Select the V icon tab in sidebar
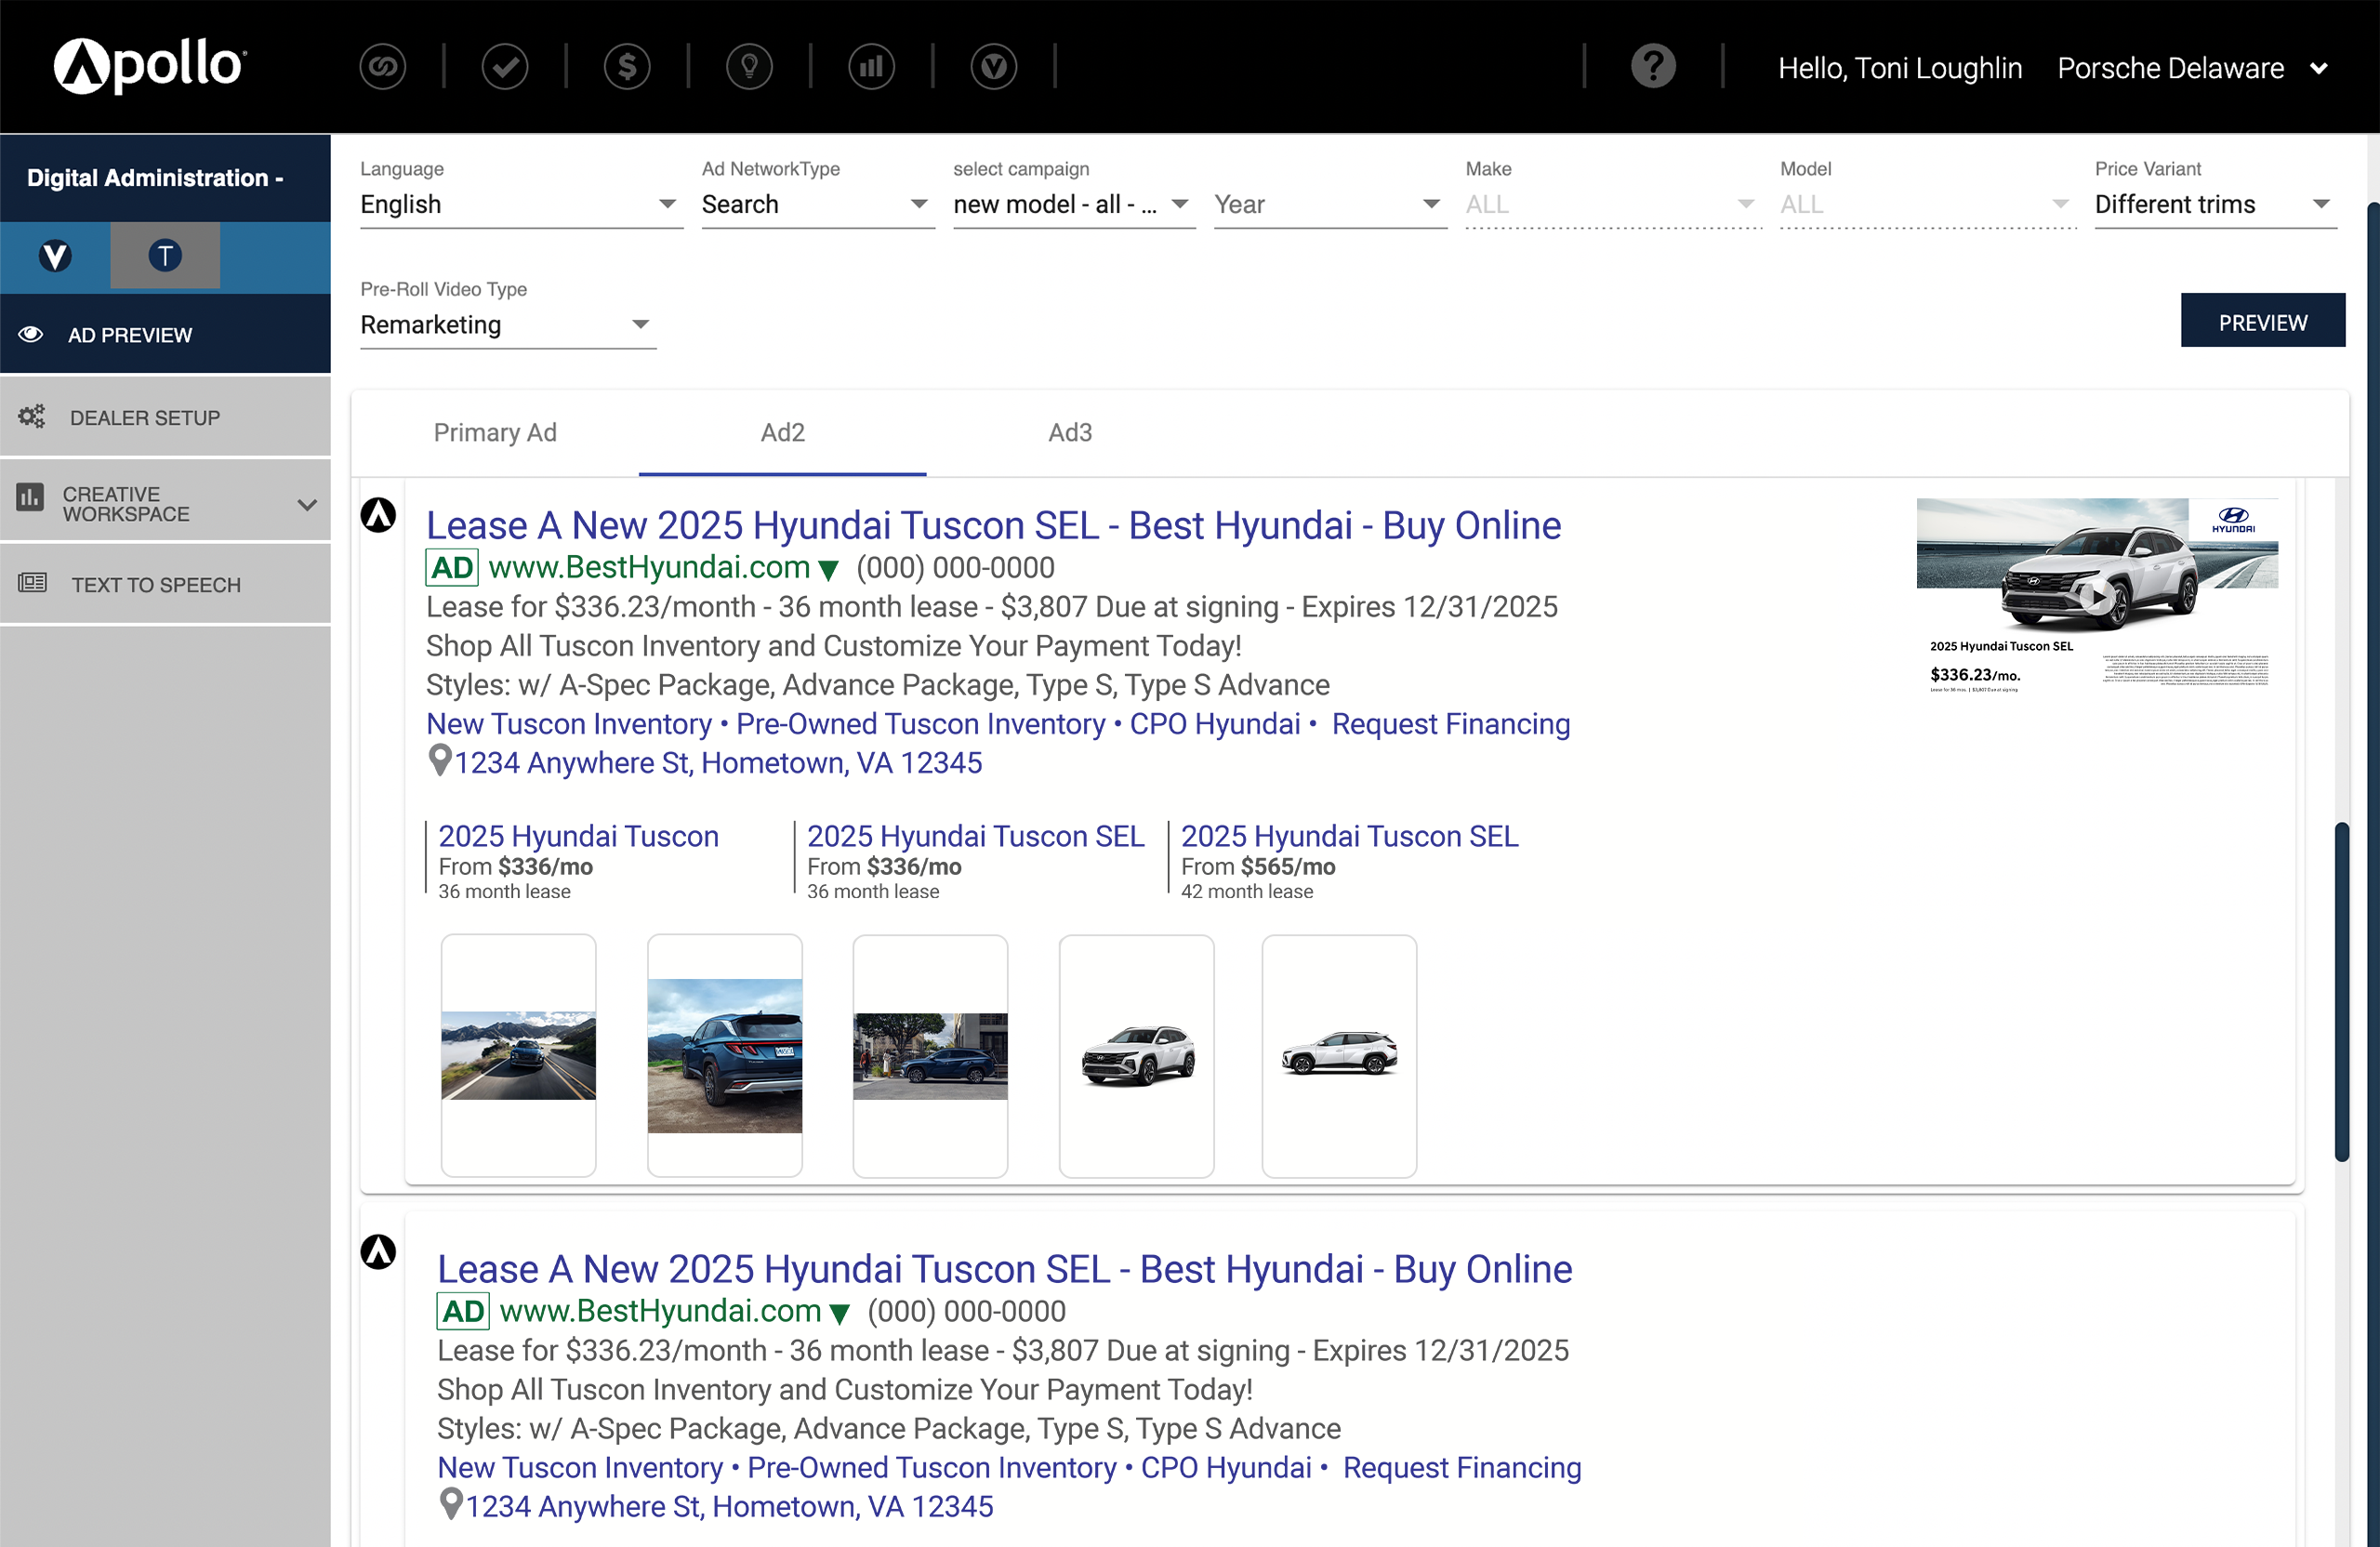 55,256
